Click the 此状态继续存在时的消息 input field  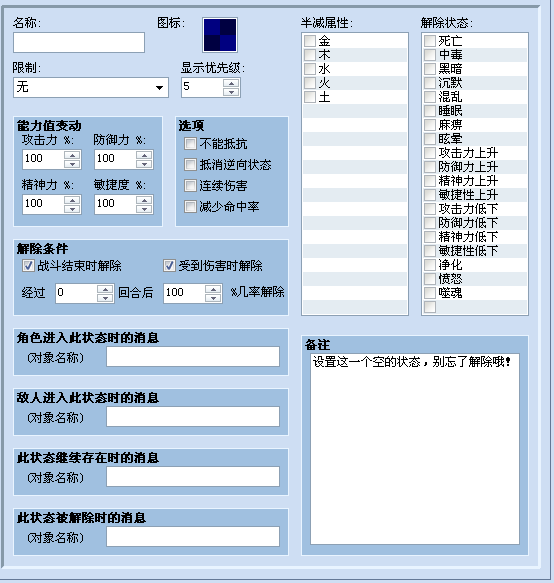193,476
